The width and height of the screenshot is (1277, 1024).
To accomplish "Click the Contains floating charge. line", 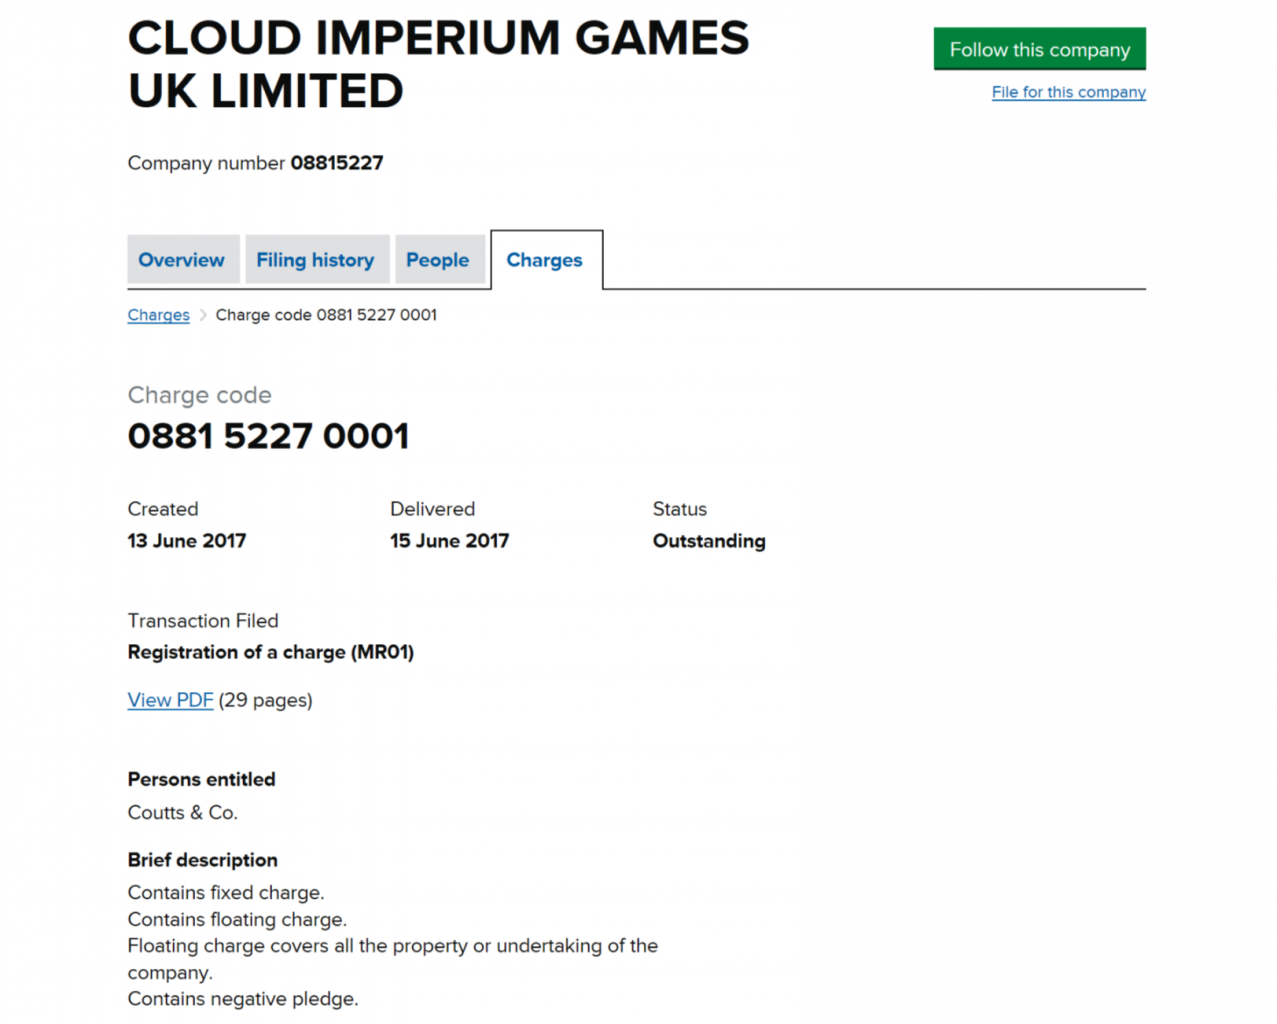I will 237,920.
